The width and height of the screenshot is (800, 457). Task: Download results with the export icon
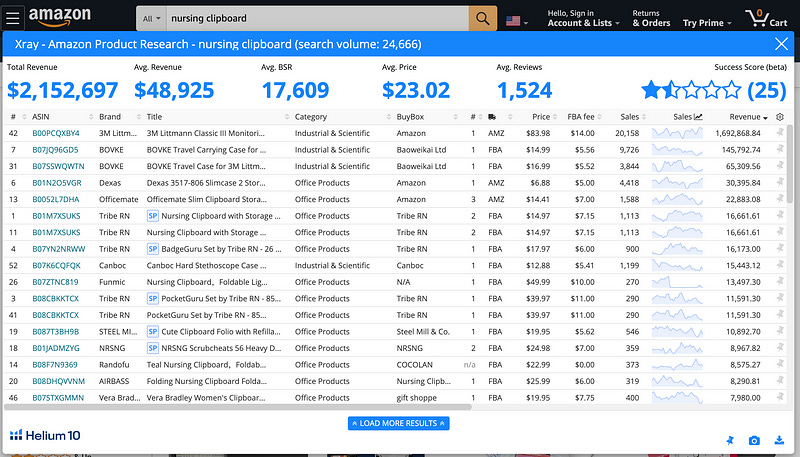(x=779, y=440)
